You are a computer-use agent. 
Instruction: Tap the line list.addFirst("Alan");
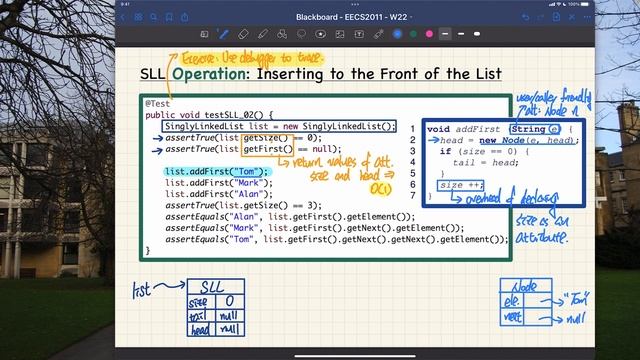tap(219, 194)
